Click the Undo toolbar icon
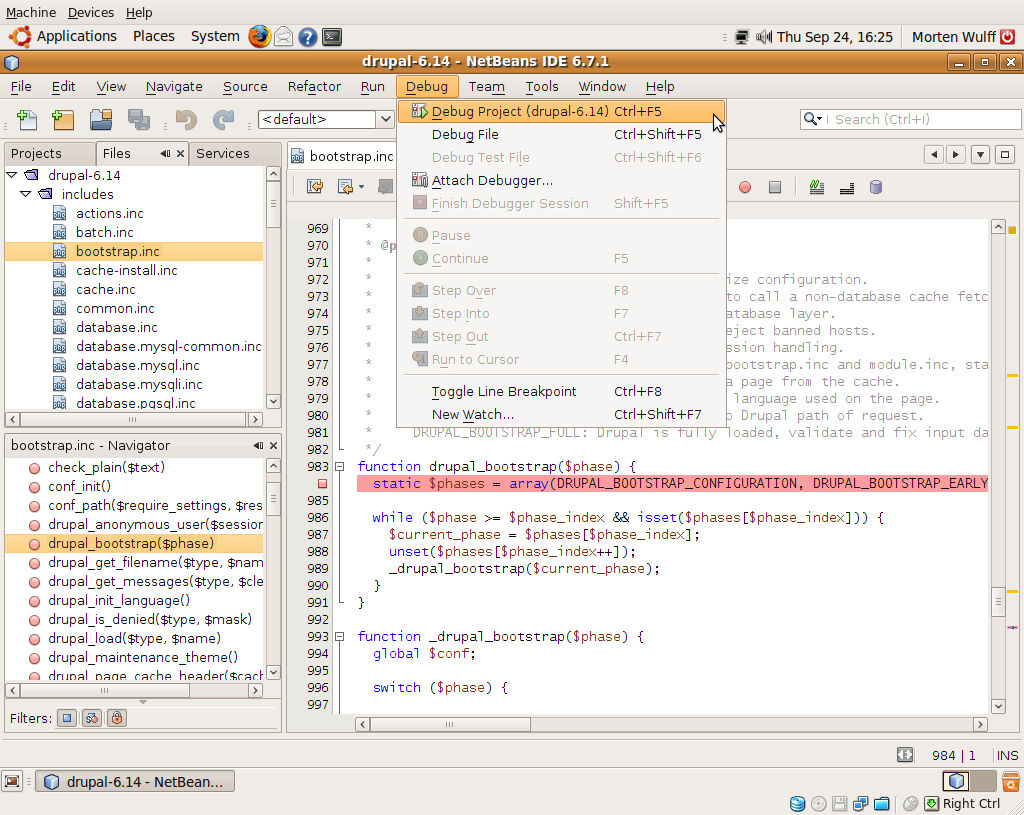 pyautogui.click(x=186, y=120)
